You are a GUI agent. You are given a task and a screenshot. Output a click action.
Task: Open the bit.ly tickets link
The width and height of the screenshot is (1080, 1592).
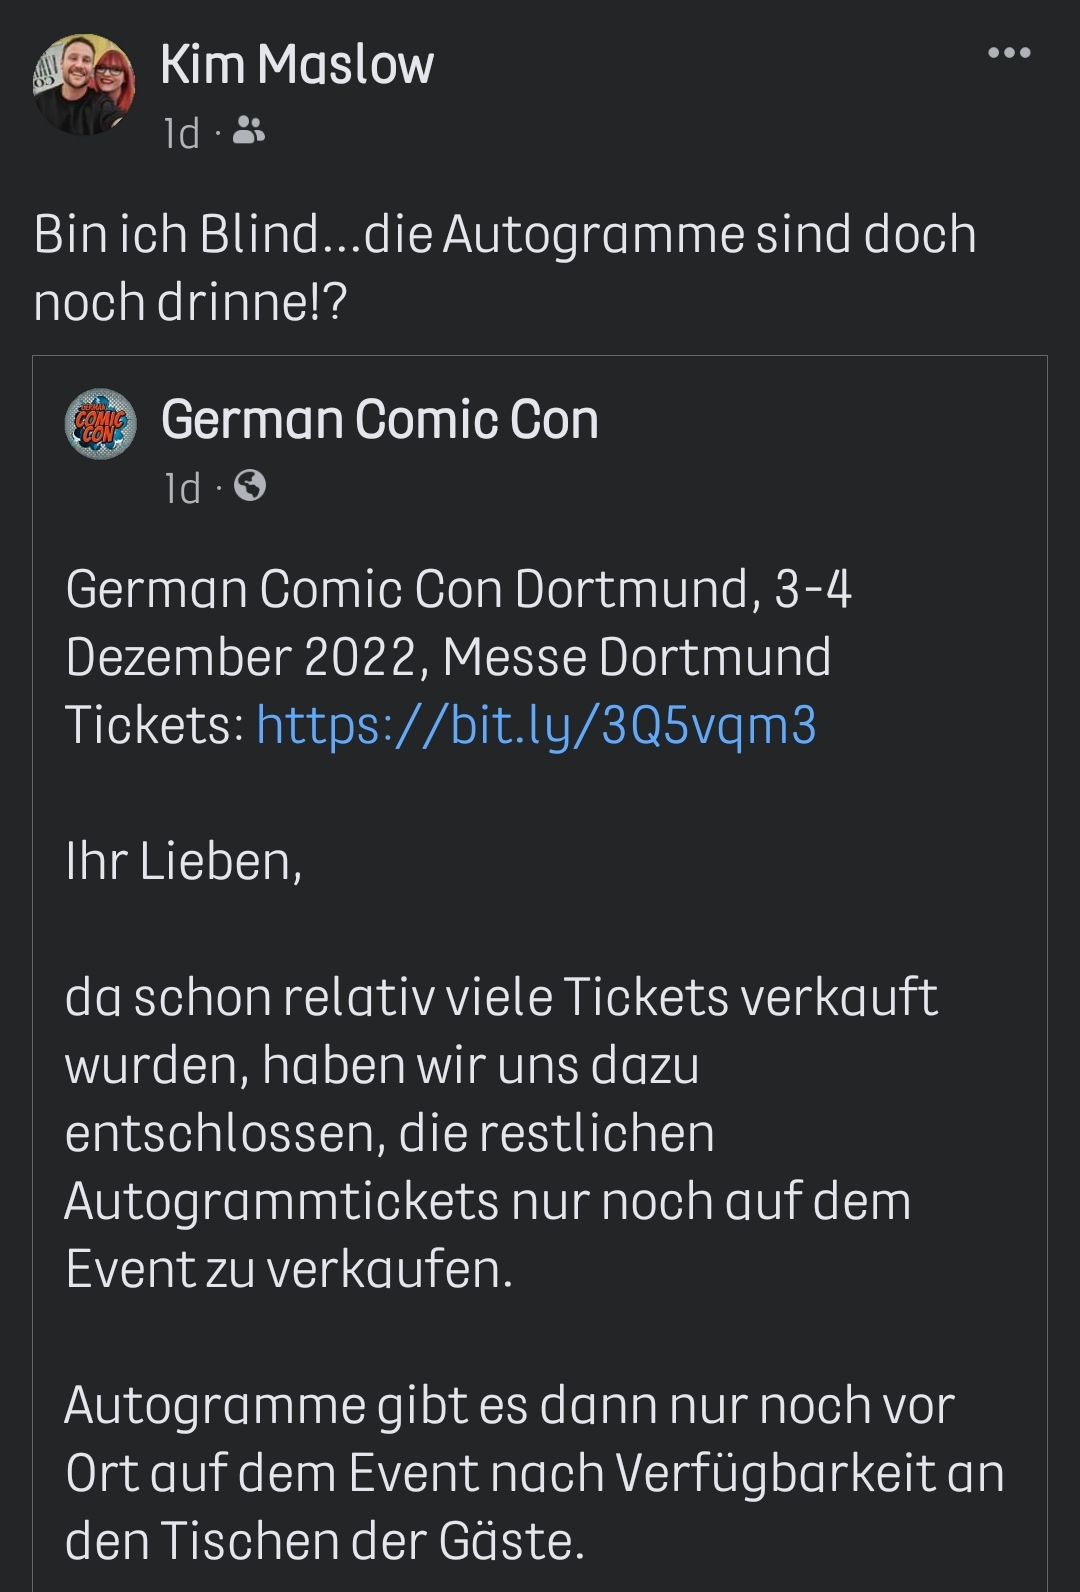point(536,725)
